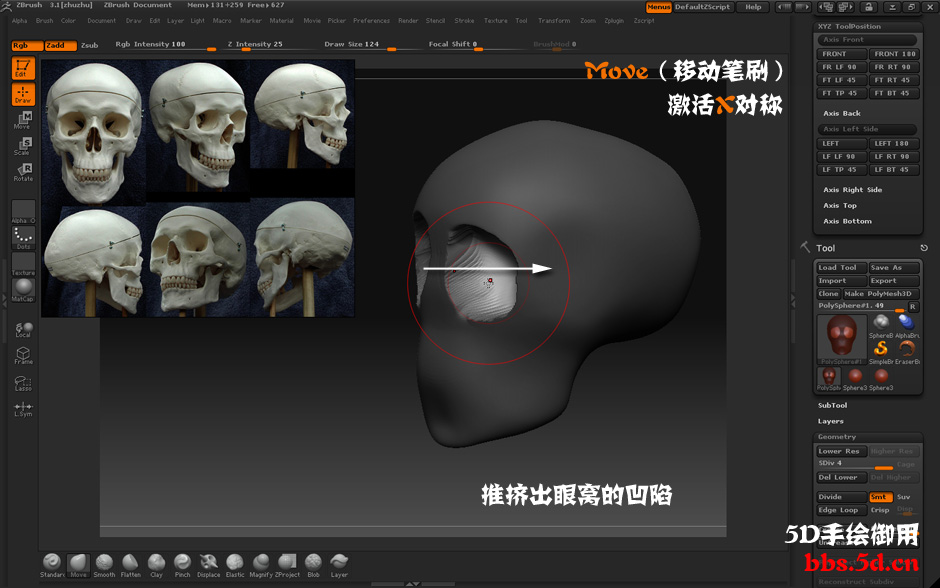This screenshot has width=940, height=588.
Task: Select the Flatten brush
Action: (x=130, y=565)
